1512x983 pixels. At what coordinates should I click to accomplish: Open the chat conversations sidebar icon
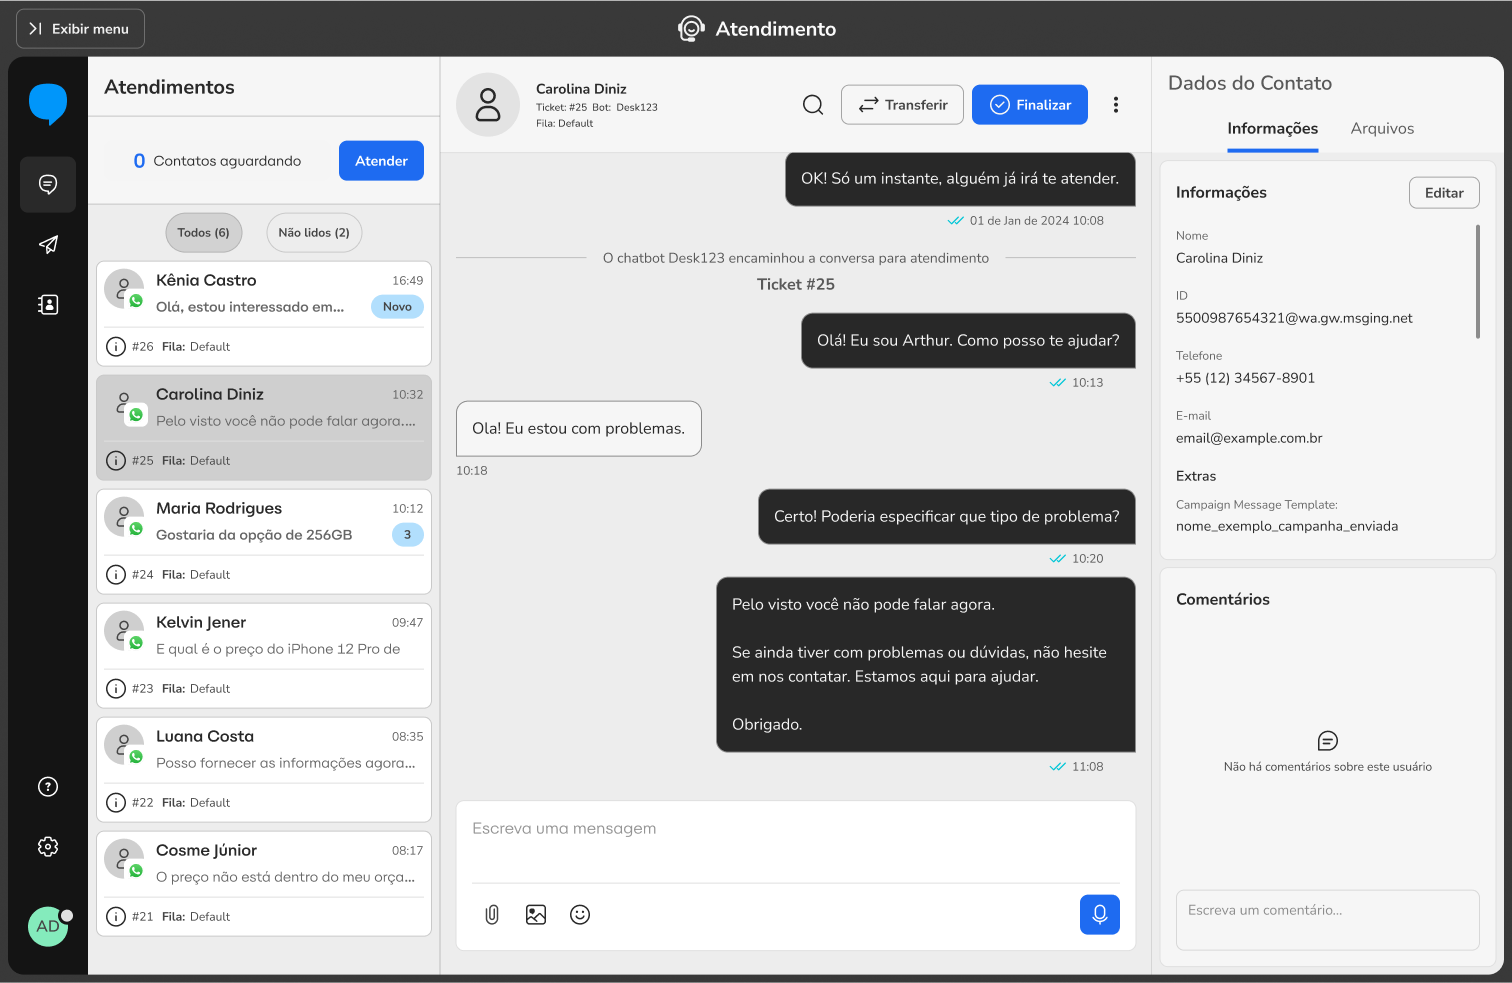tap(48, 184)
